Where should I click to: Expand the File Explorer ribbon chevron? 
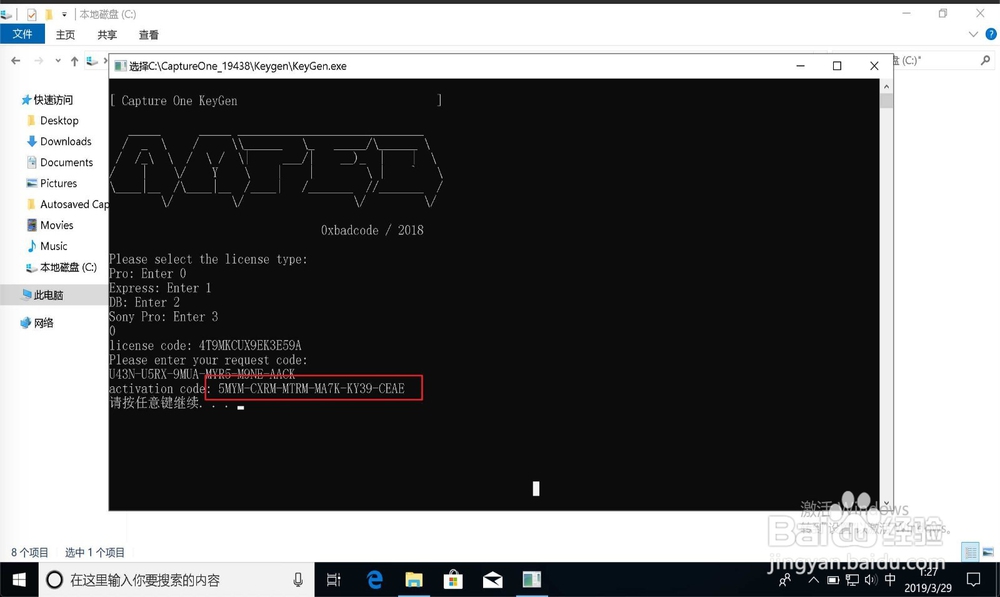pyautogui.click(x=973, y=34)
